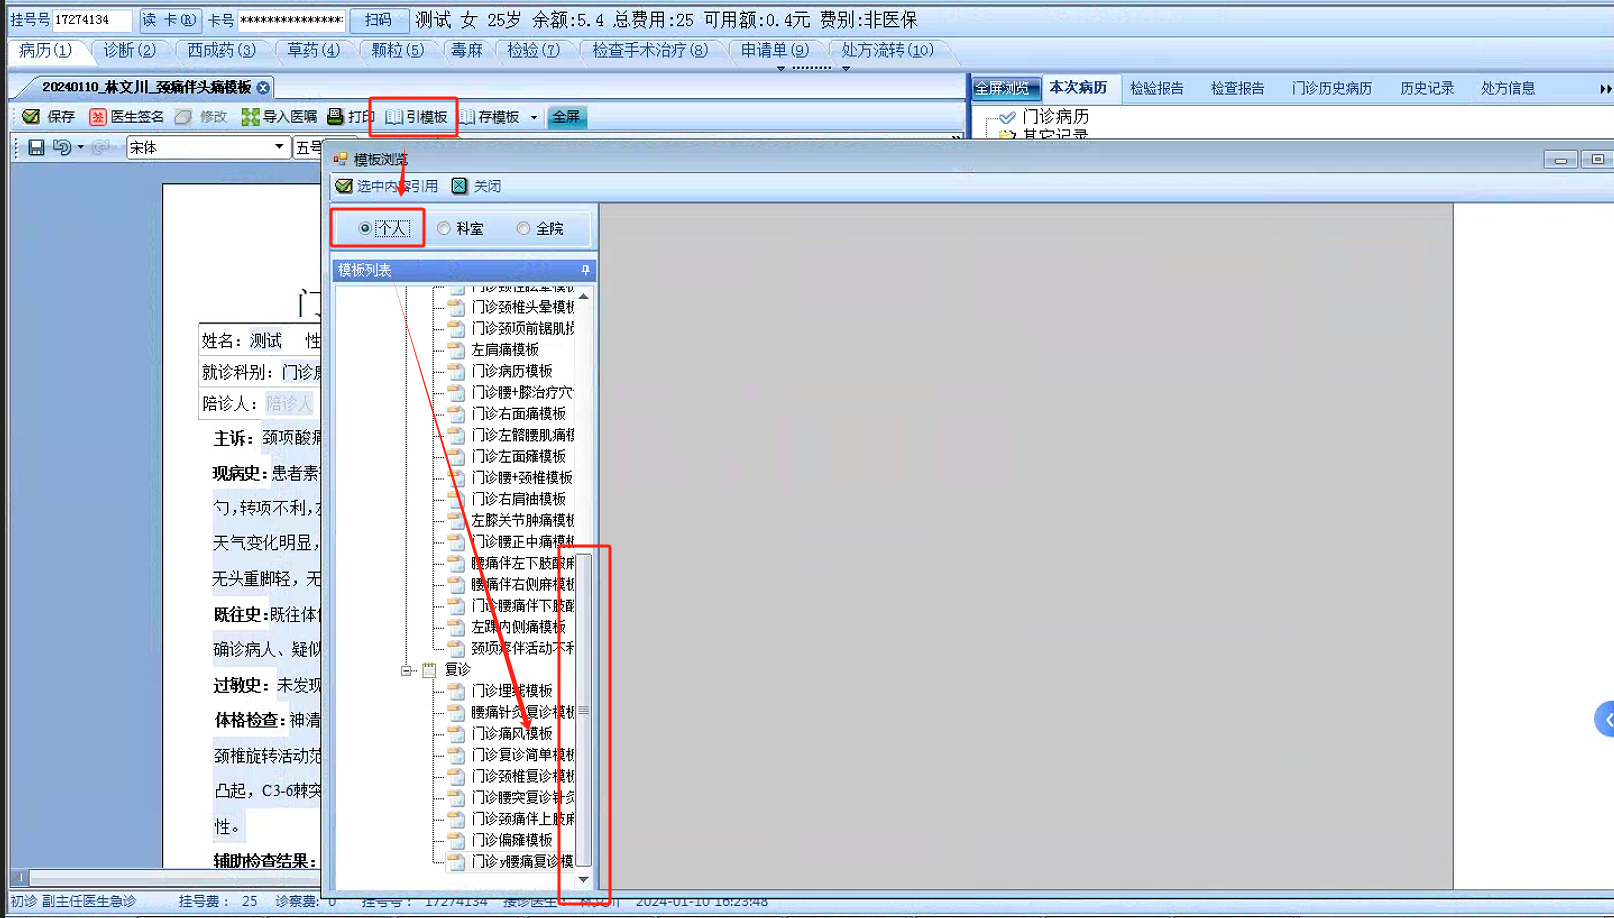This screenshot has width=1614, height=918.
Task: Click the 导入医嘱 import orders icon
Action: 250,117
